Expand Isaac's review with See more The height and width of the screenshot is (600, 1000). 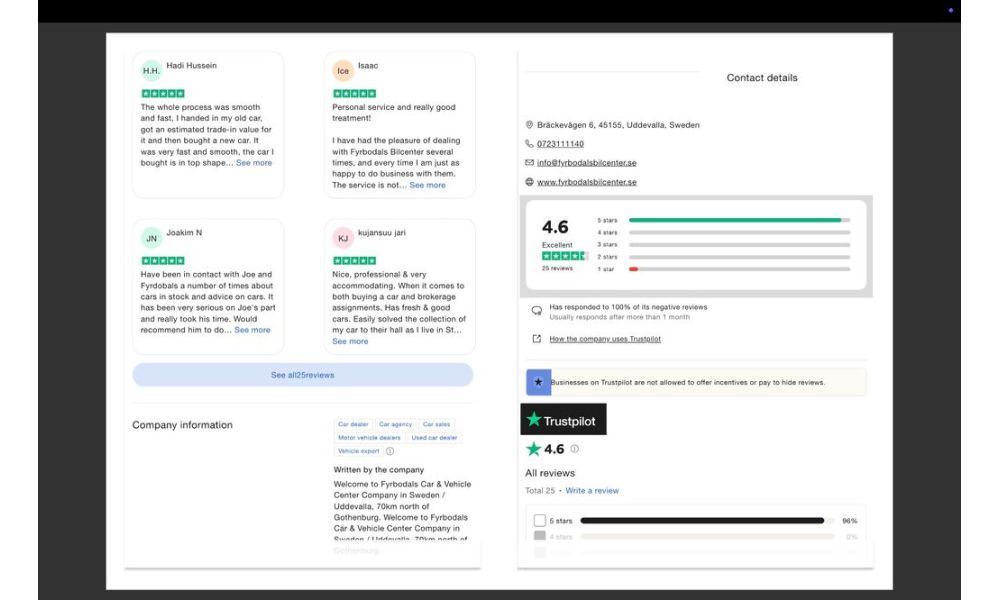click(427, 185)
